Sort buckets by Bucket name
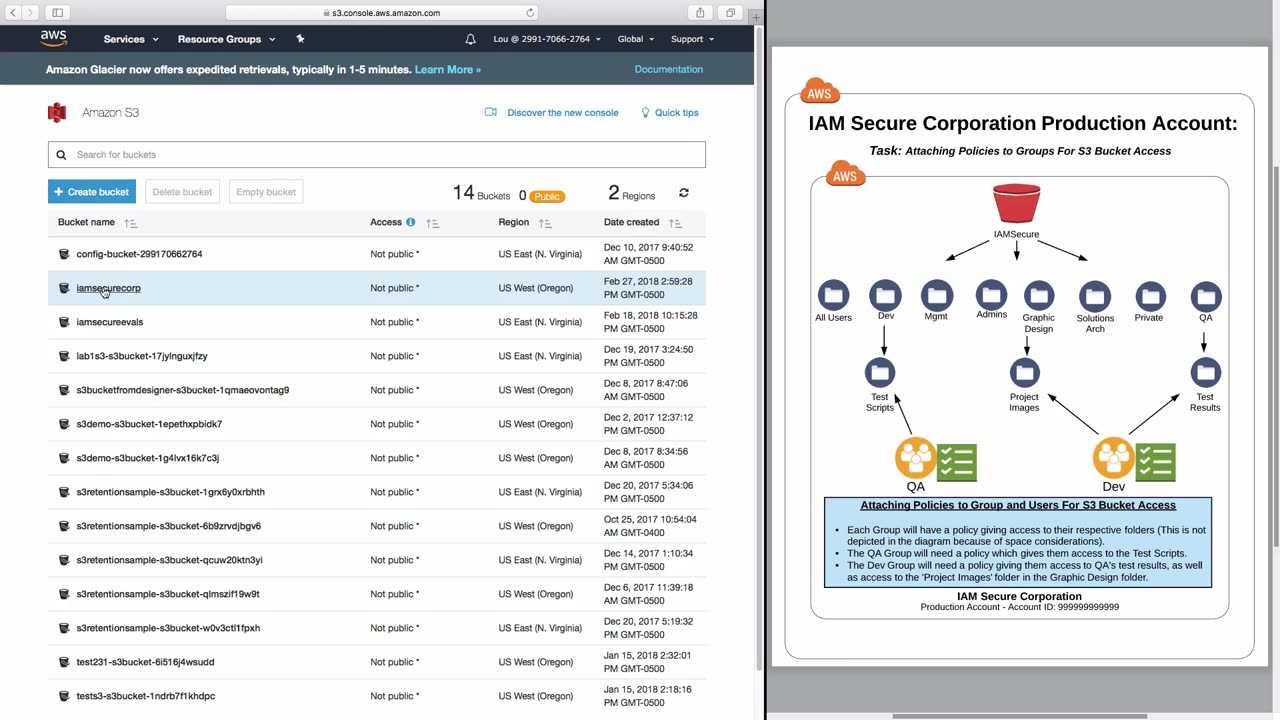The width and height of the screenshot is (1280, 720). (x=131, y=223)
